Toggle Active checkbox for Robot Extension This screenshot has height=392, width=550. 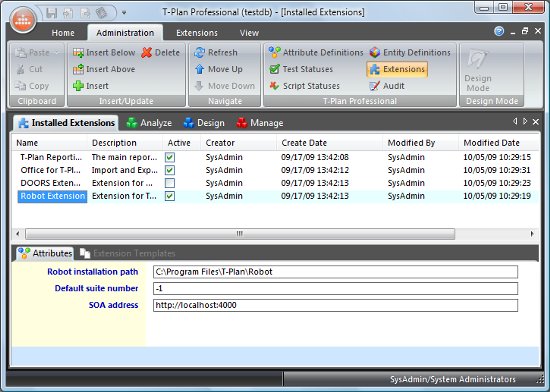(x=170, y=196)
